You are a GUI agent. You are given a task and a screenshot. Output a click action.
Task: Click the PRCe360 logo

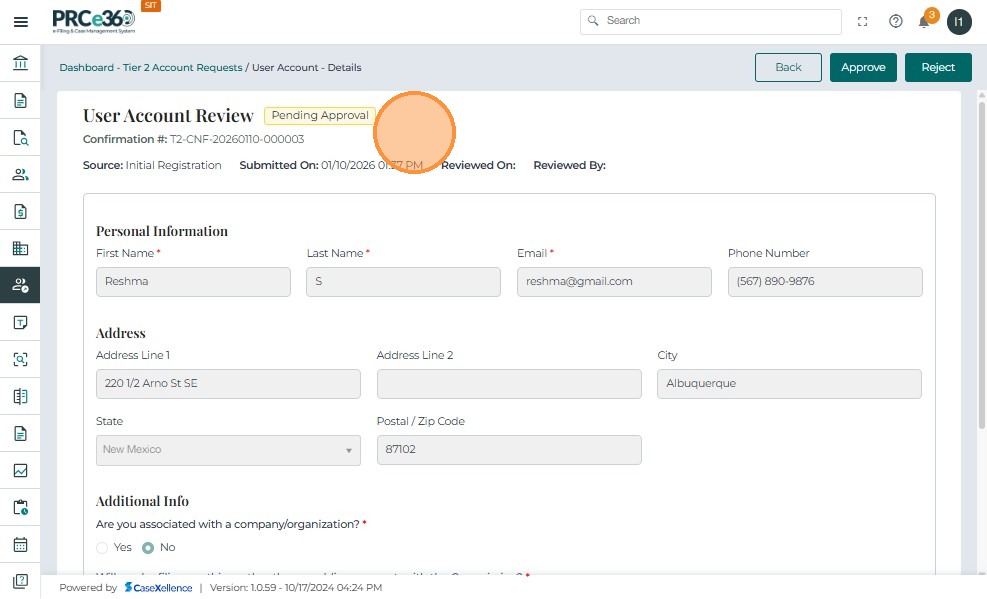[94, 21]
